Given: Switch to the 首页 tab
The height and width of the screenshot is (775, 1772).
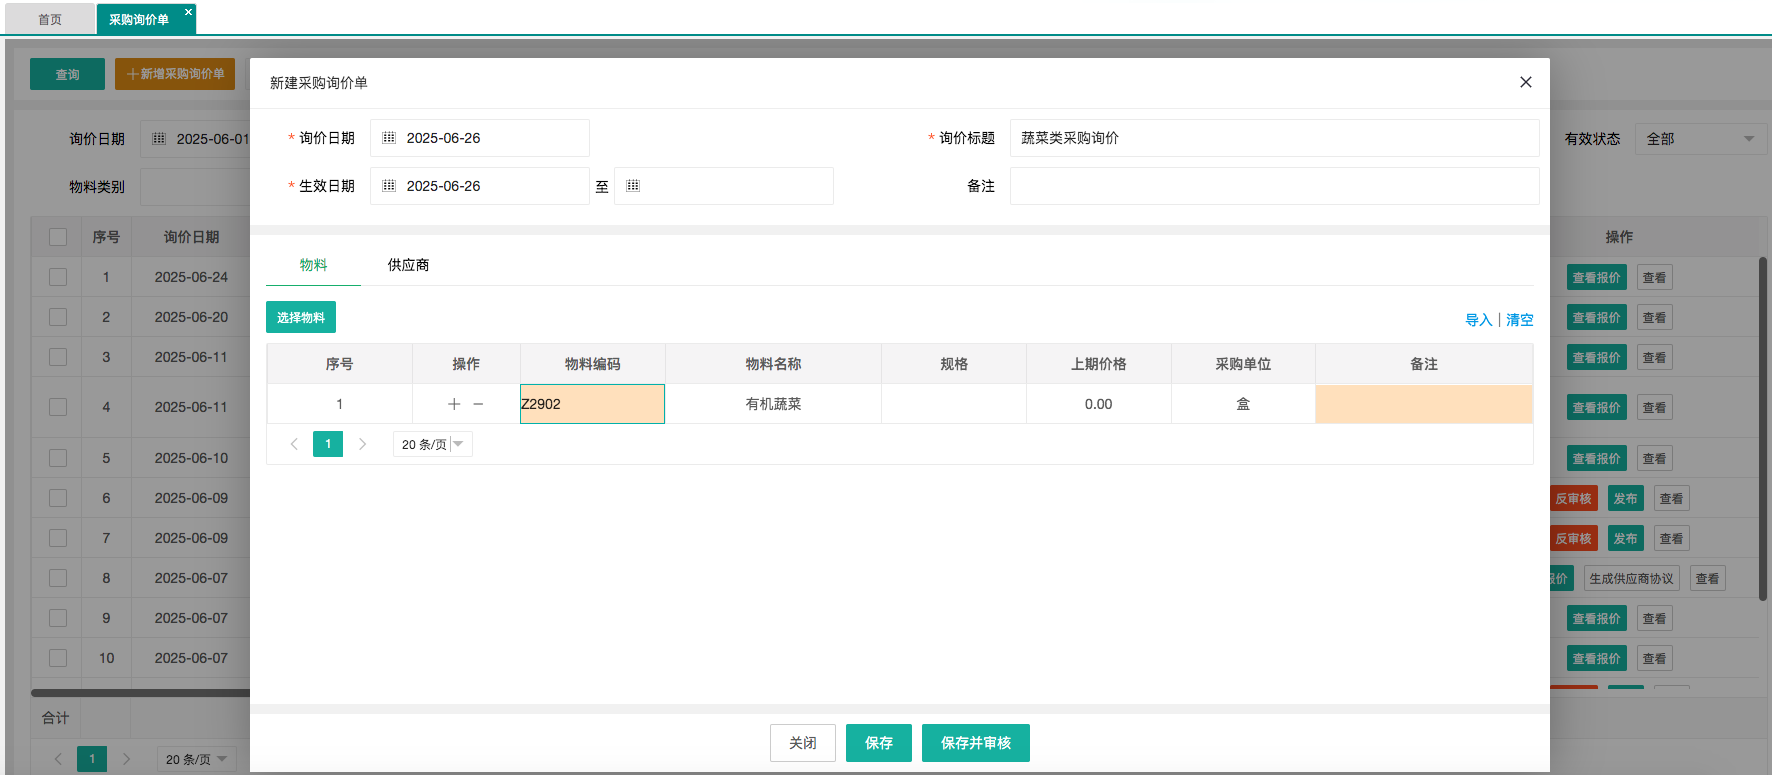Looking at the screenshot, I should [50, 19].
